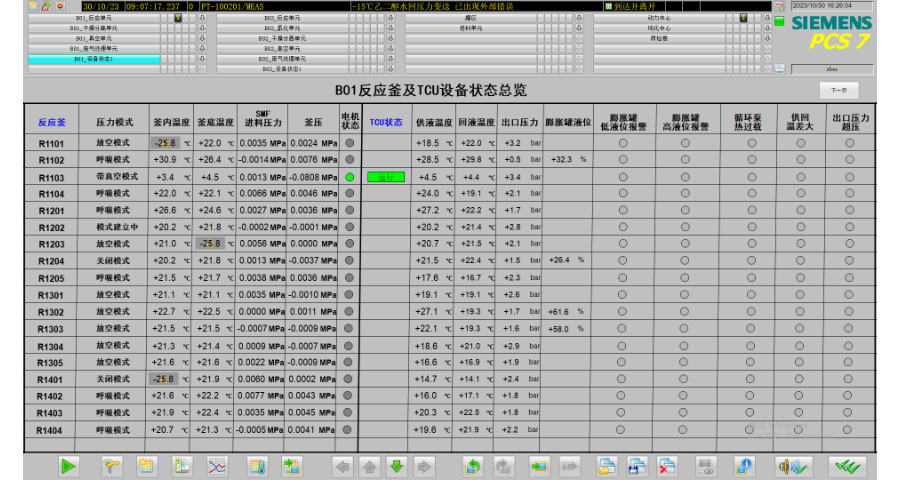Open the B01_真空单元 area
Screen dimensions: 900x480
coord(92,39)
